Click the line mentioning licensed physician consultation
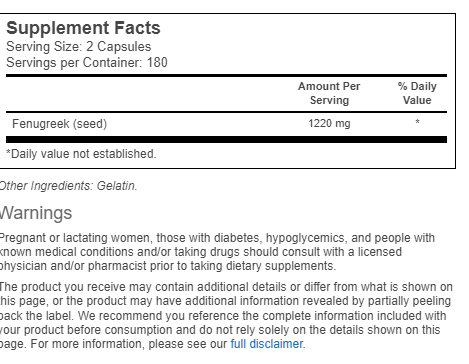 (201, 252)
